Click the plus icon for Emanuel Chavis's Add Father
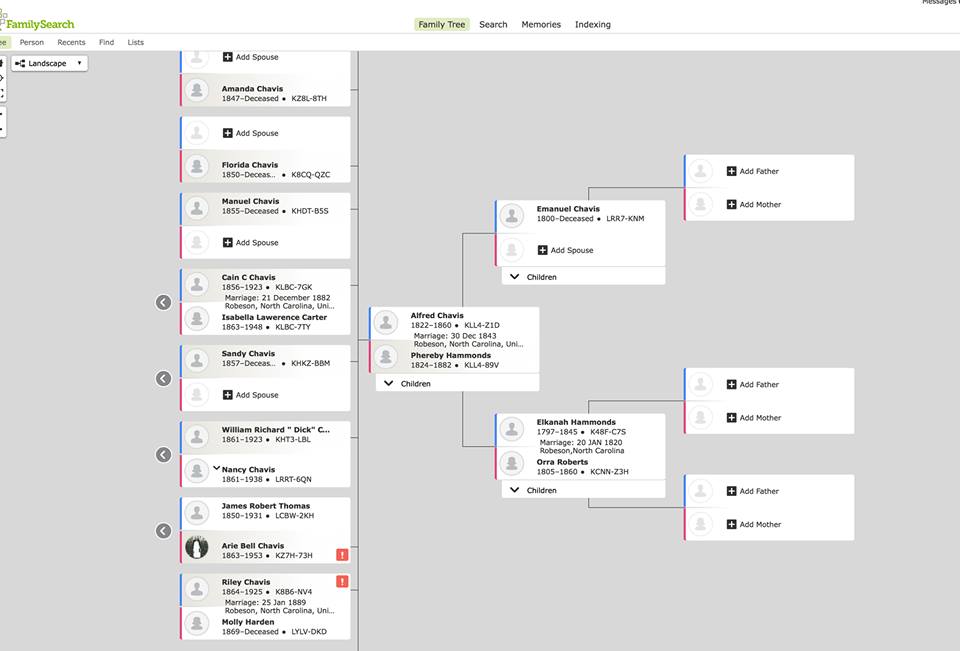 point(732,171)
